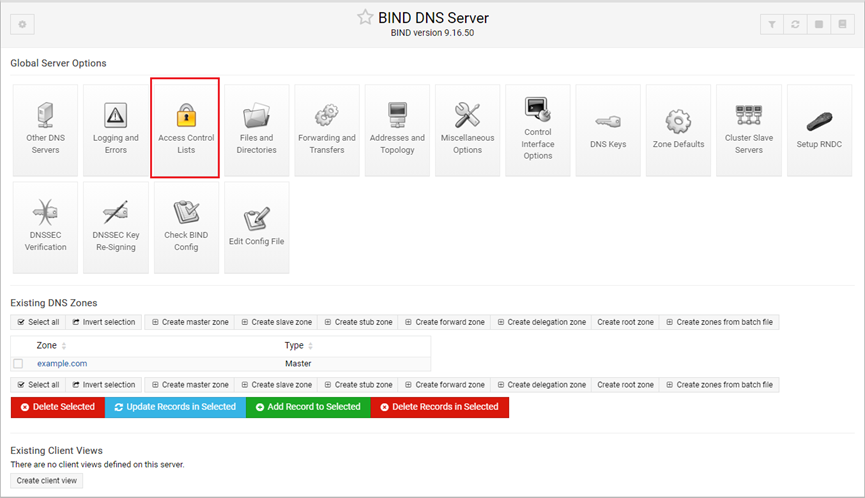
Task: Tick the example.com zone checkbox
Action: point(18,363)
